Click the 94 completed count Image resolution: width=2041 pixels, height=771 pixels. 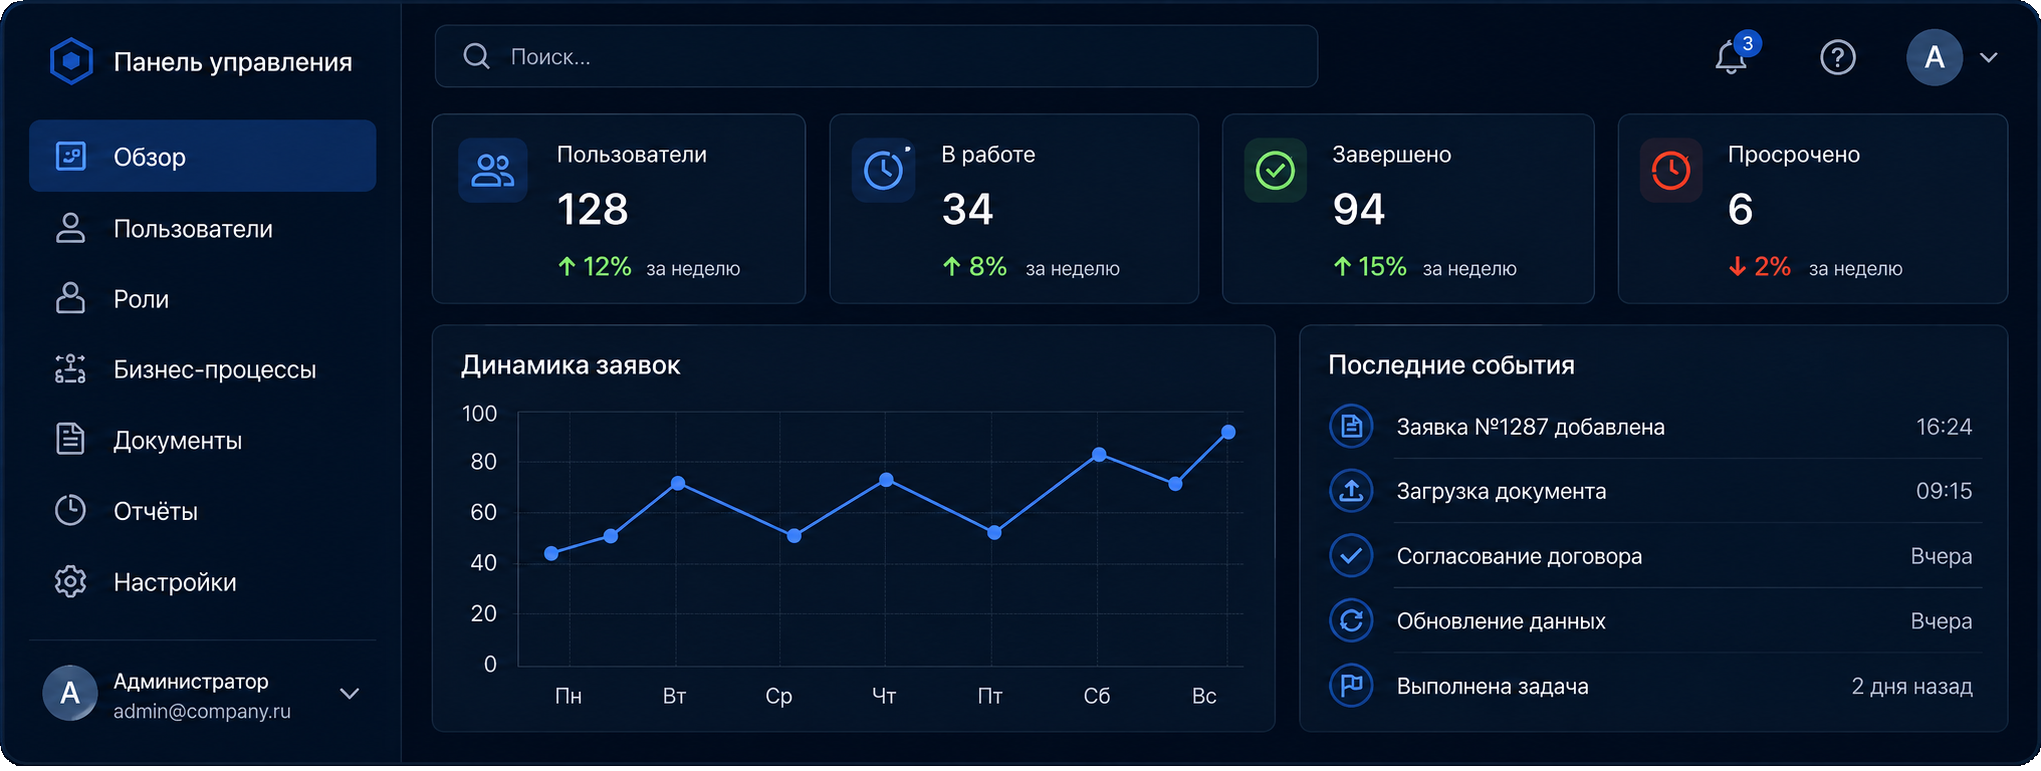(1358, 210)
